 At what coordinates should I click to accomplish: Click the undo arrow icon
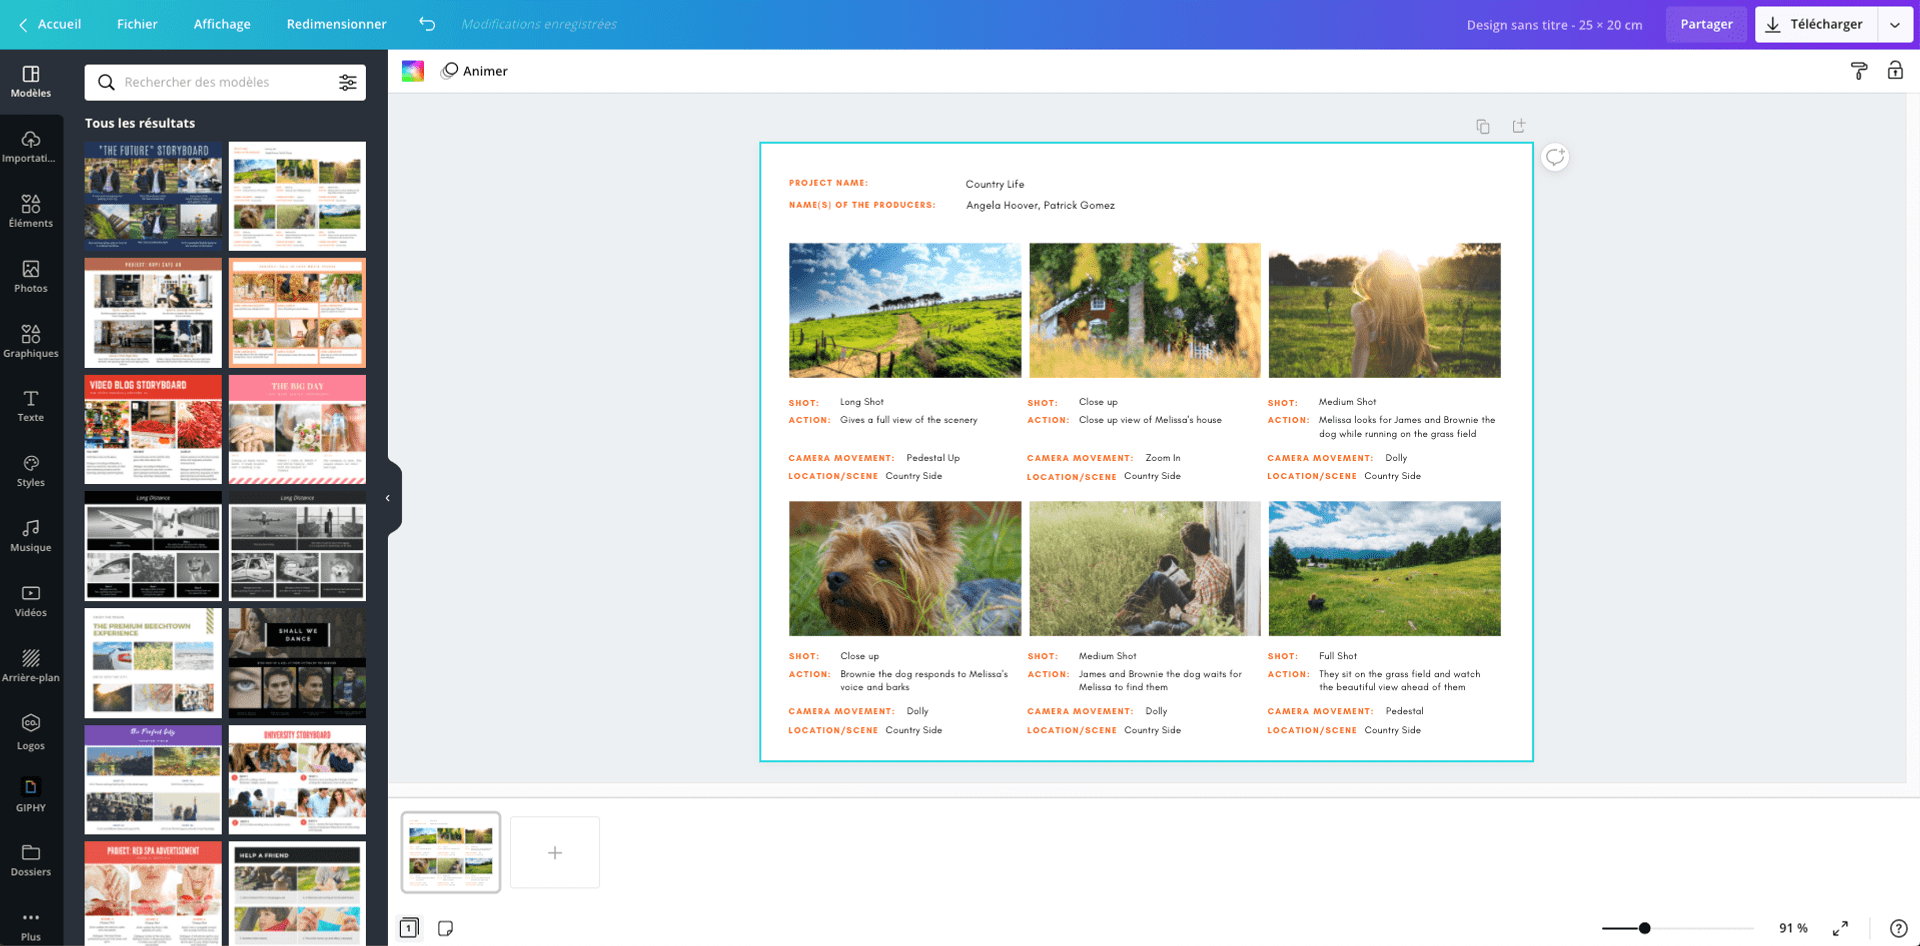pyautogui.click(x=427, y=24)
